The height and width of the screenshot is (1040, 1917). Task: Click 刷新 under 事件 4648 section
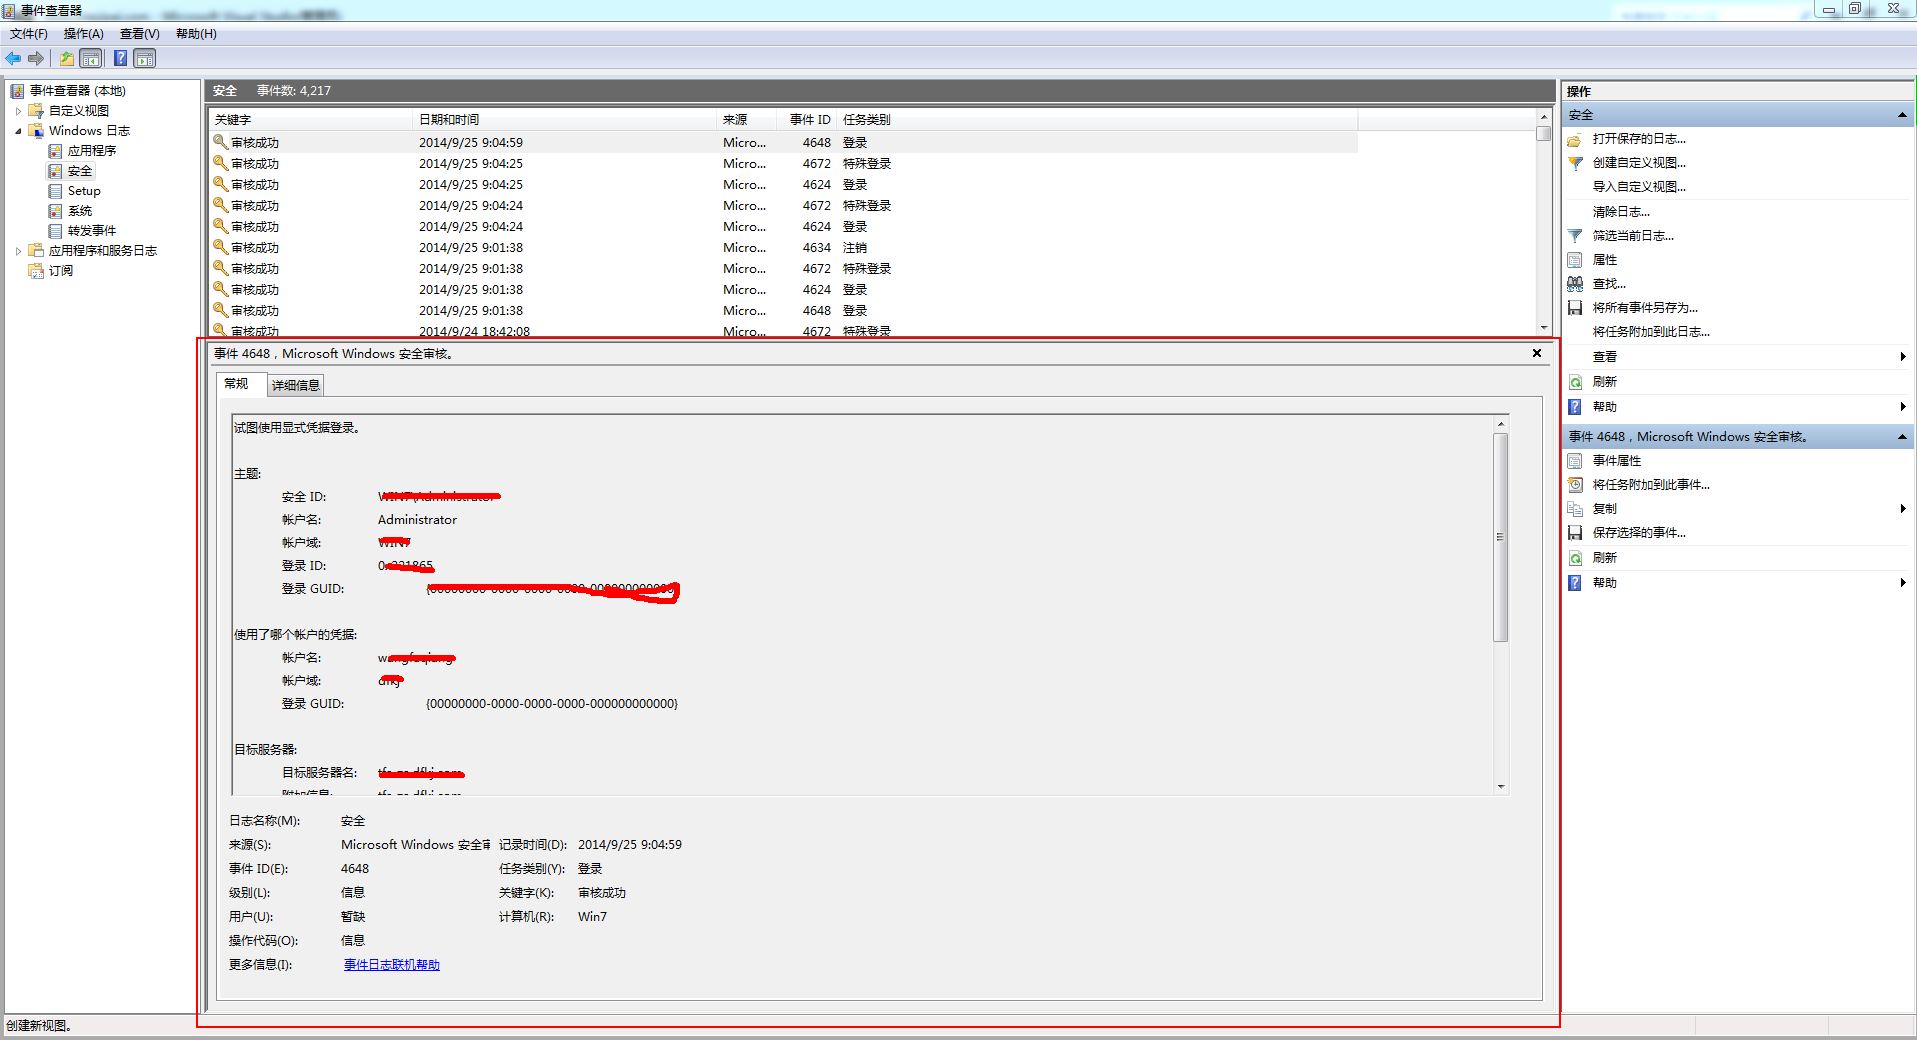[1604, 558]
